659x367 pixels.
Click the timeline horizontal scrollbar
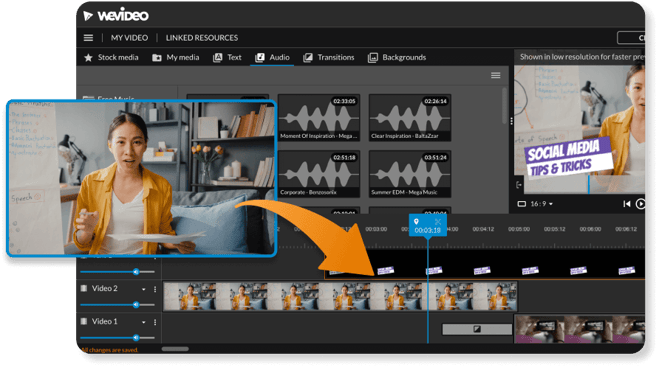click(x=175, y=349)
